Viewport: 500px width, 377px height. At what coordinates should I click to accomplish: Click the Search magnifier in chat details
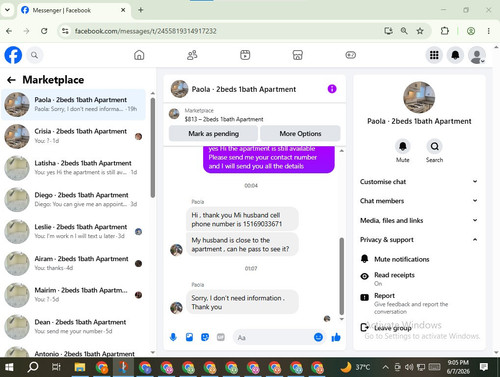click(x=434, y=146)
